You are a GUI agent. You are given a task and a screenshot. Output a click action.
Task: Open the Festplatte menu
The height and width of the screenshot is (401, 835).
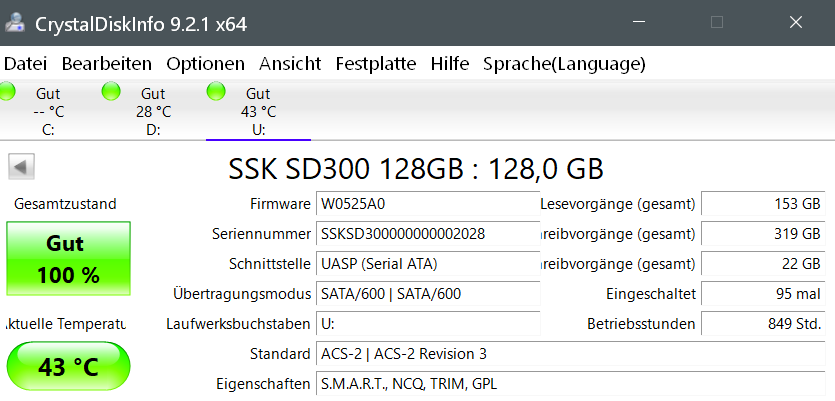(x=376, y=63)
